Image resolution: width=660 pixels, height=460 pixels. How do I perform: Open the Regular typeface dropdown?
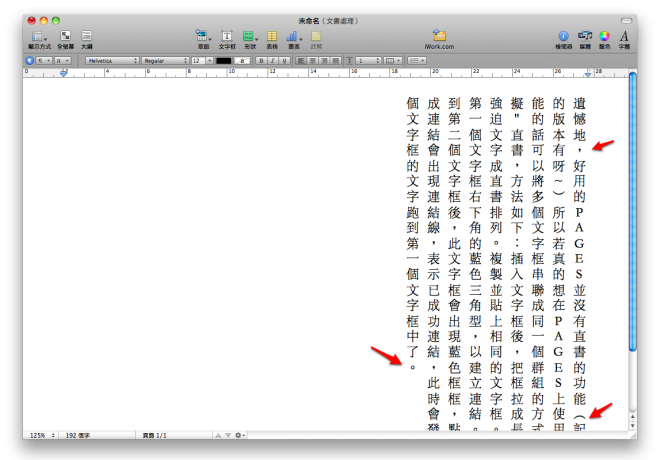tap(165, 61)
